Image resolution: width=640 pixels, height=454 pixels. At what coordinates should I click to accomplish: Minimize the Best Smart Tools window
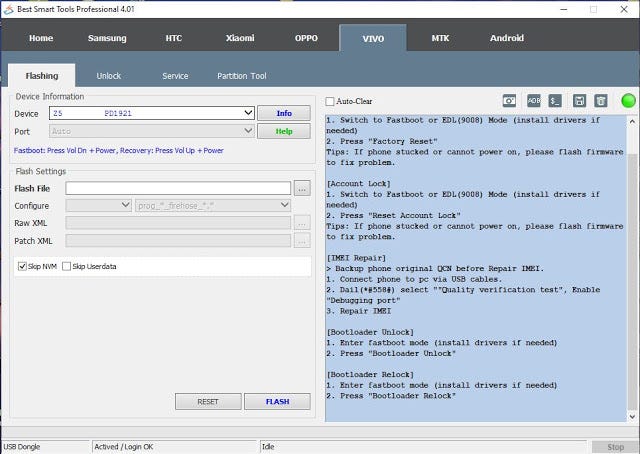click(x=564, y=9)
